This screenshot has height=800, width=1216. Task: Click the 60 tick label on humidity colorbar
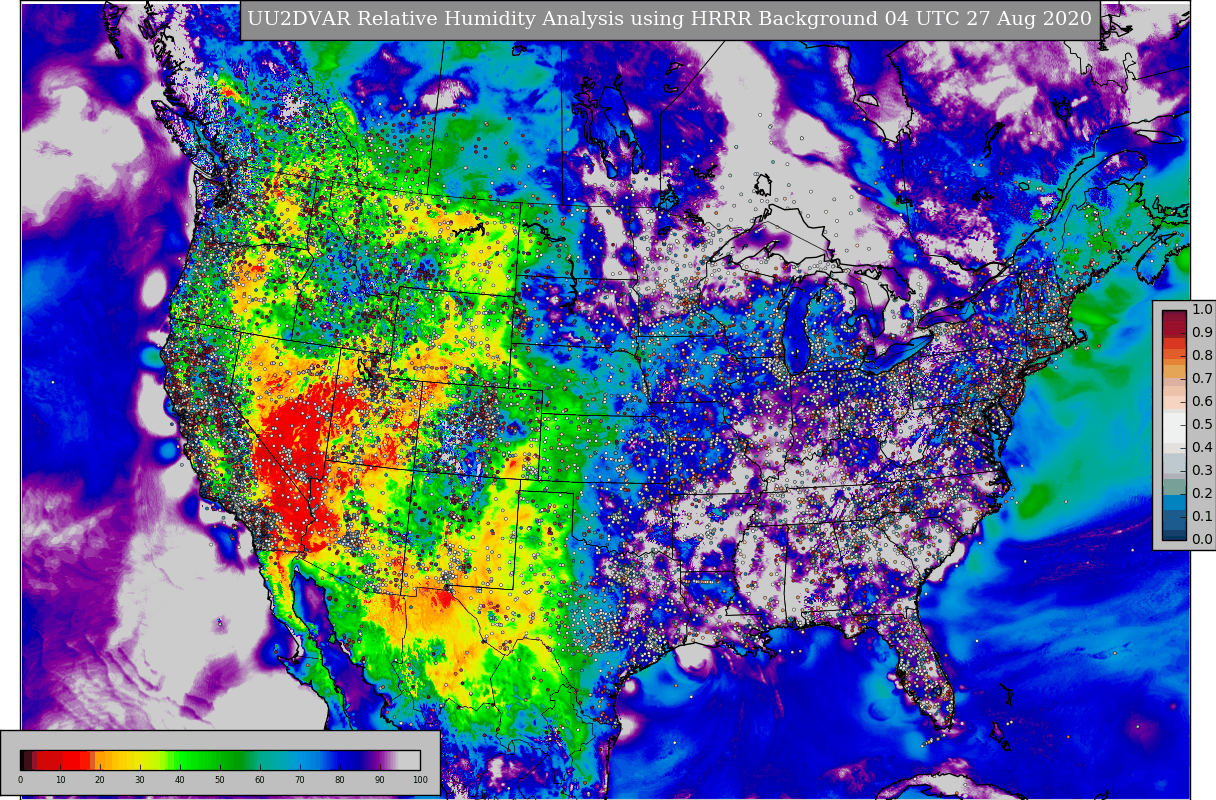coord(260,780)
